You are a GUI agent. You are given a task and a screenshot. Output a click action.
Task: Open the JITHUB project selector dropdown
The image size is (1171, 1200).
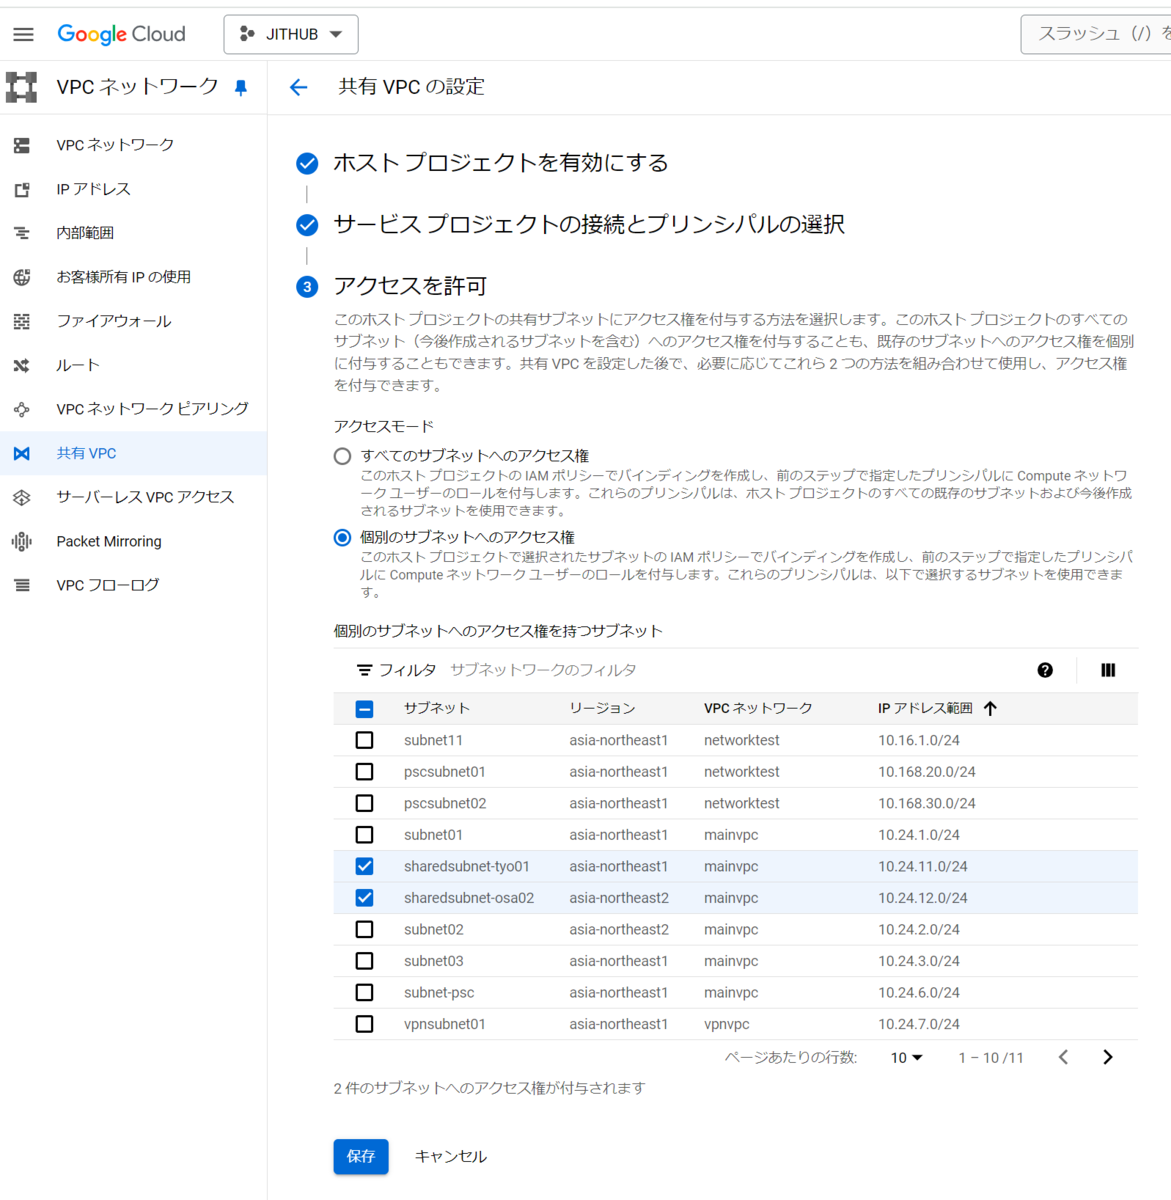tap(291, 34)
